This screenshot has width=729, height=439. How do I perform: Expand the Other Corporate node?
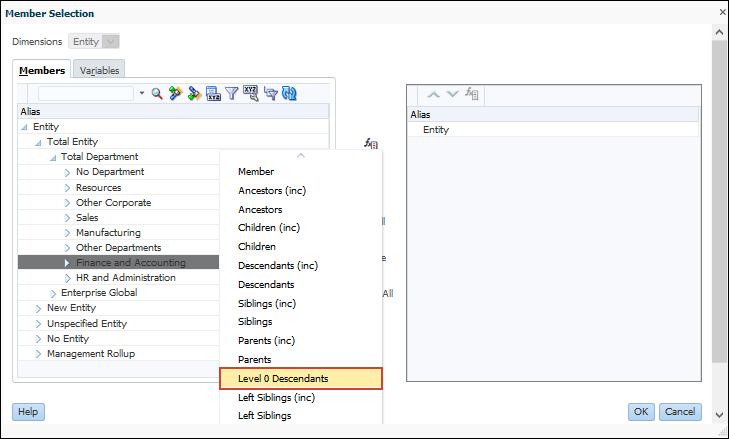[x=67, y=203]
